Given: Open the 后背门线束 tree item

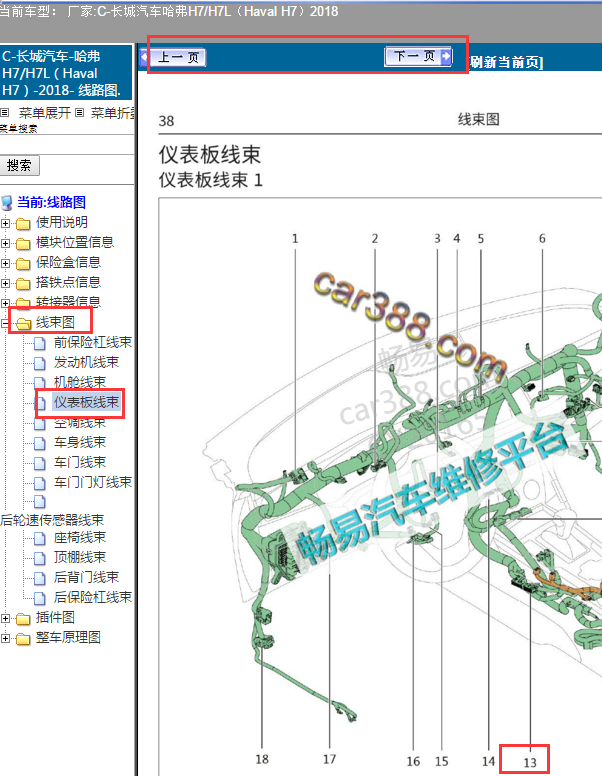Looking at the screenshot, I should coord(86,578).
